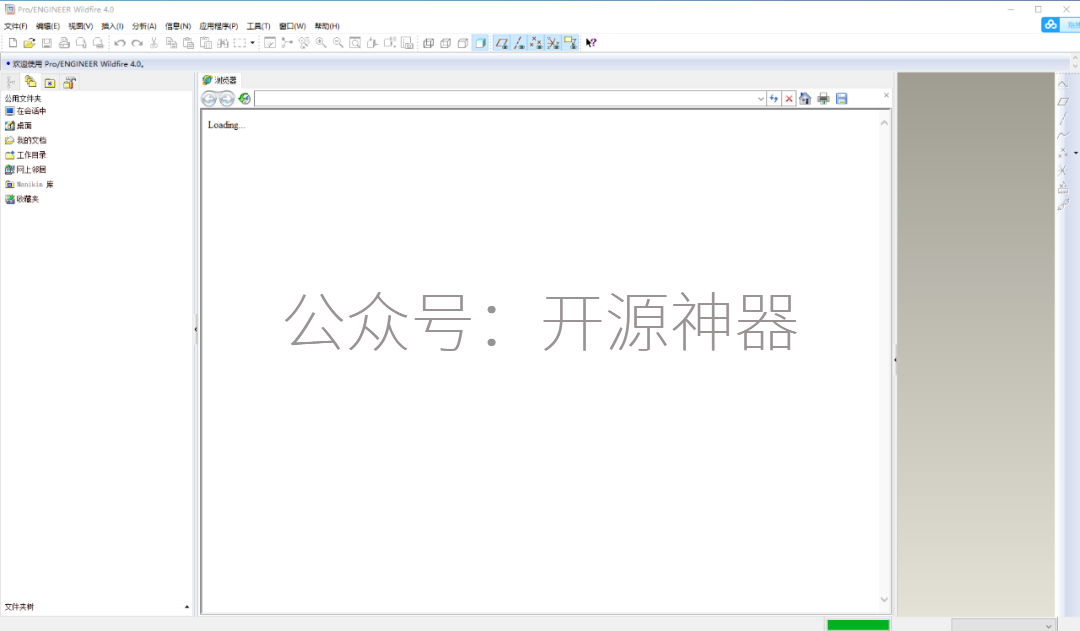Toggle datum axes display
The image size is (1080, 631).
(x=519, y=43)
